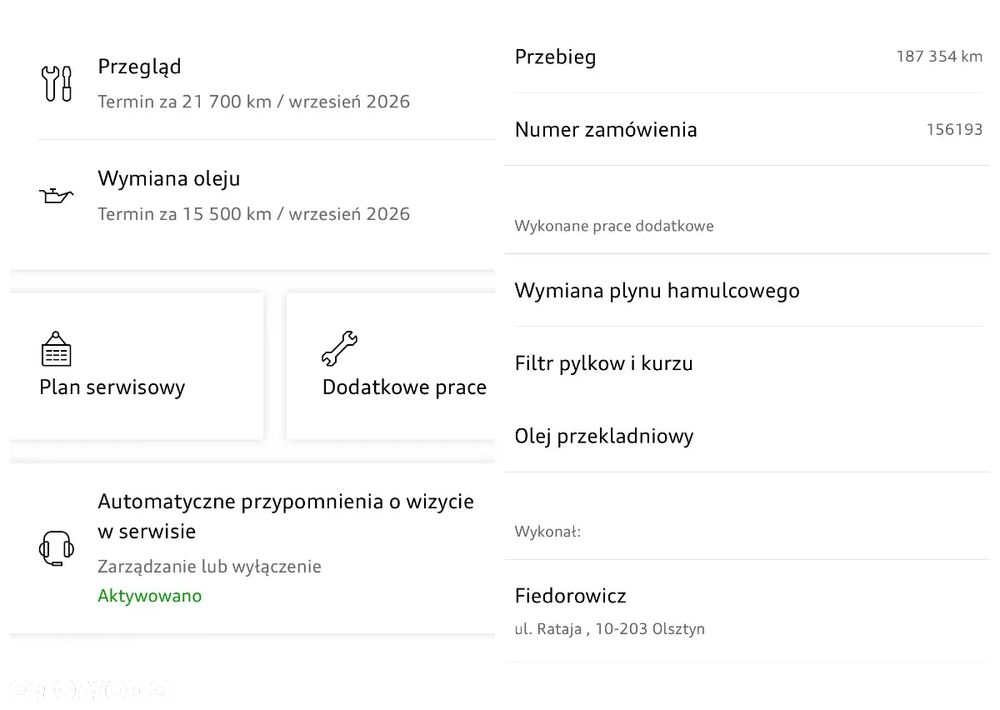Click the headset reminders icon
The width and height of the screenshot is (1000, 710).
point(56,548)
